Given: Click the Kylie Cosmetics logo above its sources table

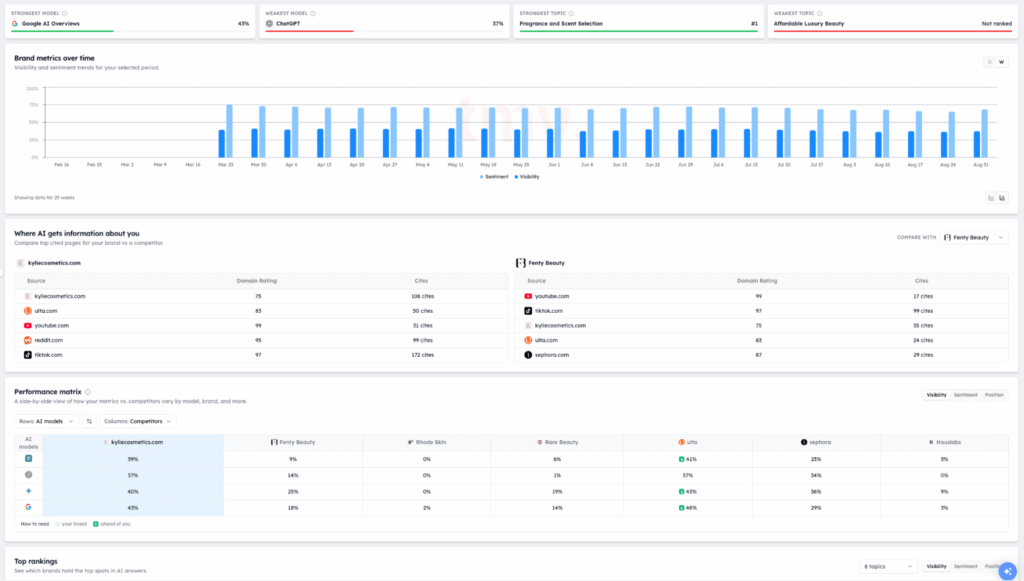Looking at the screenshot, I should point(20,263).
